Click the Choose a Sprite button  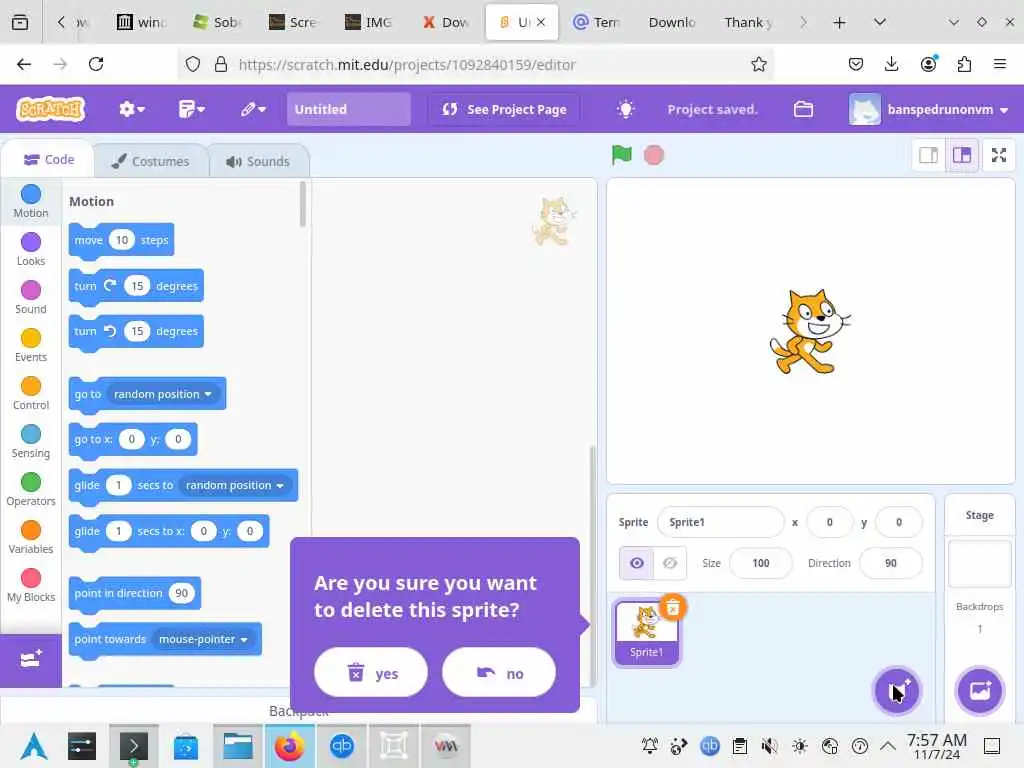[x=897, y=690]
